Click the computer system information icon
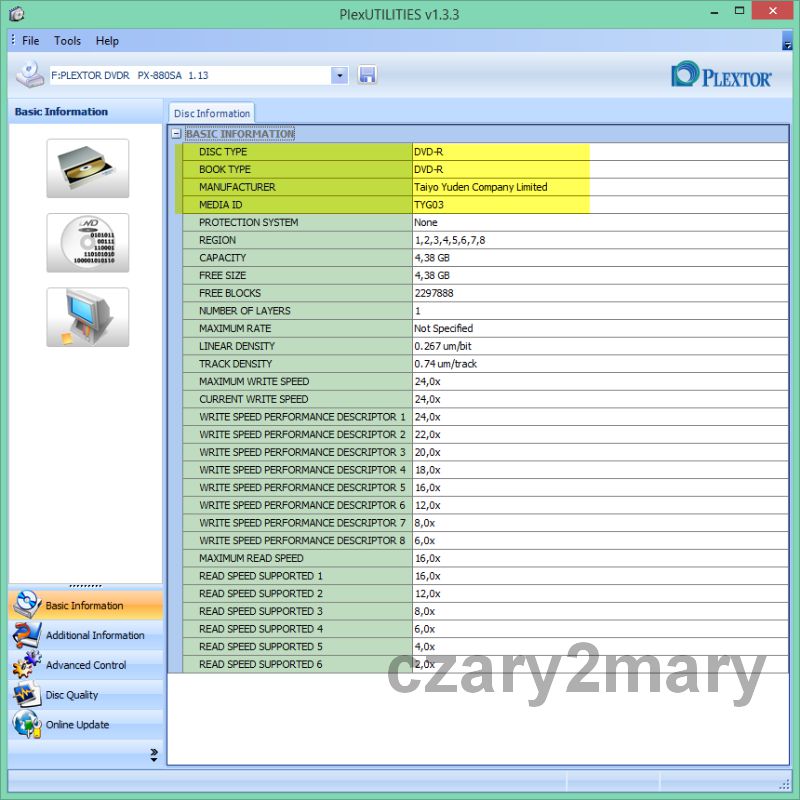Viewport: 800px width, 800px height. [88, 317]
